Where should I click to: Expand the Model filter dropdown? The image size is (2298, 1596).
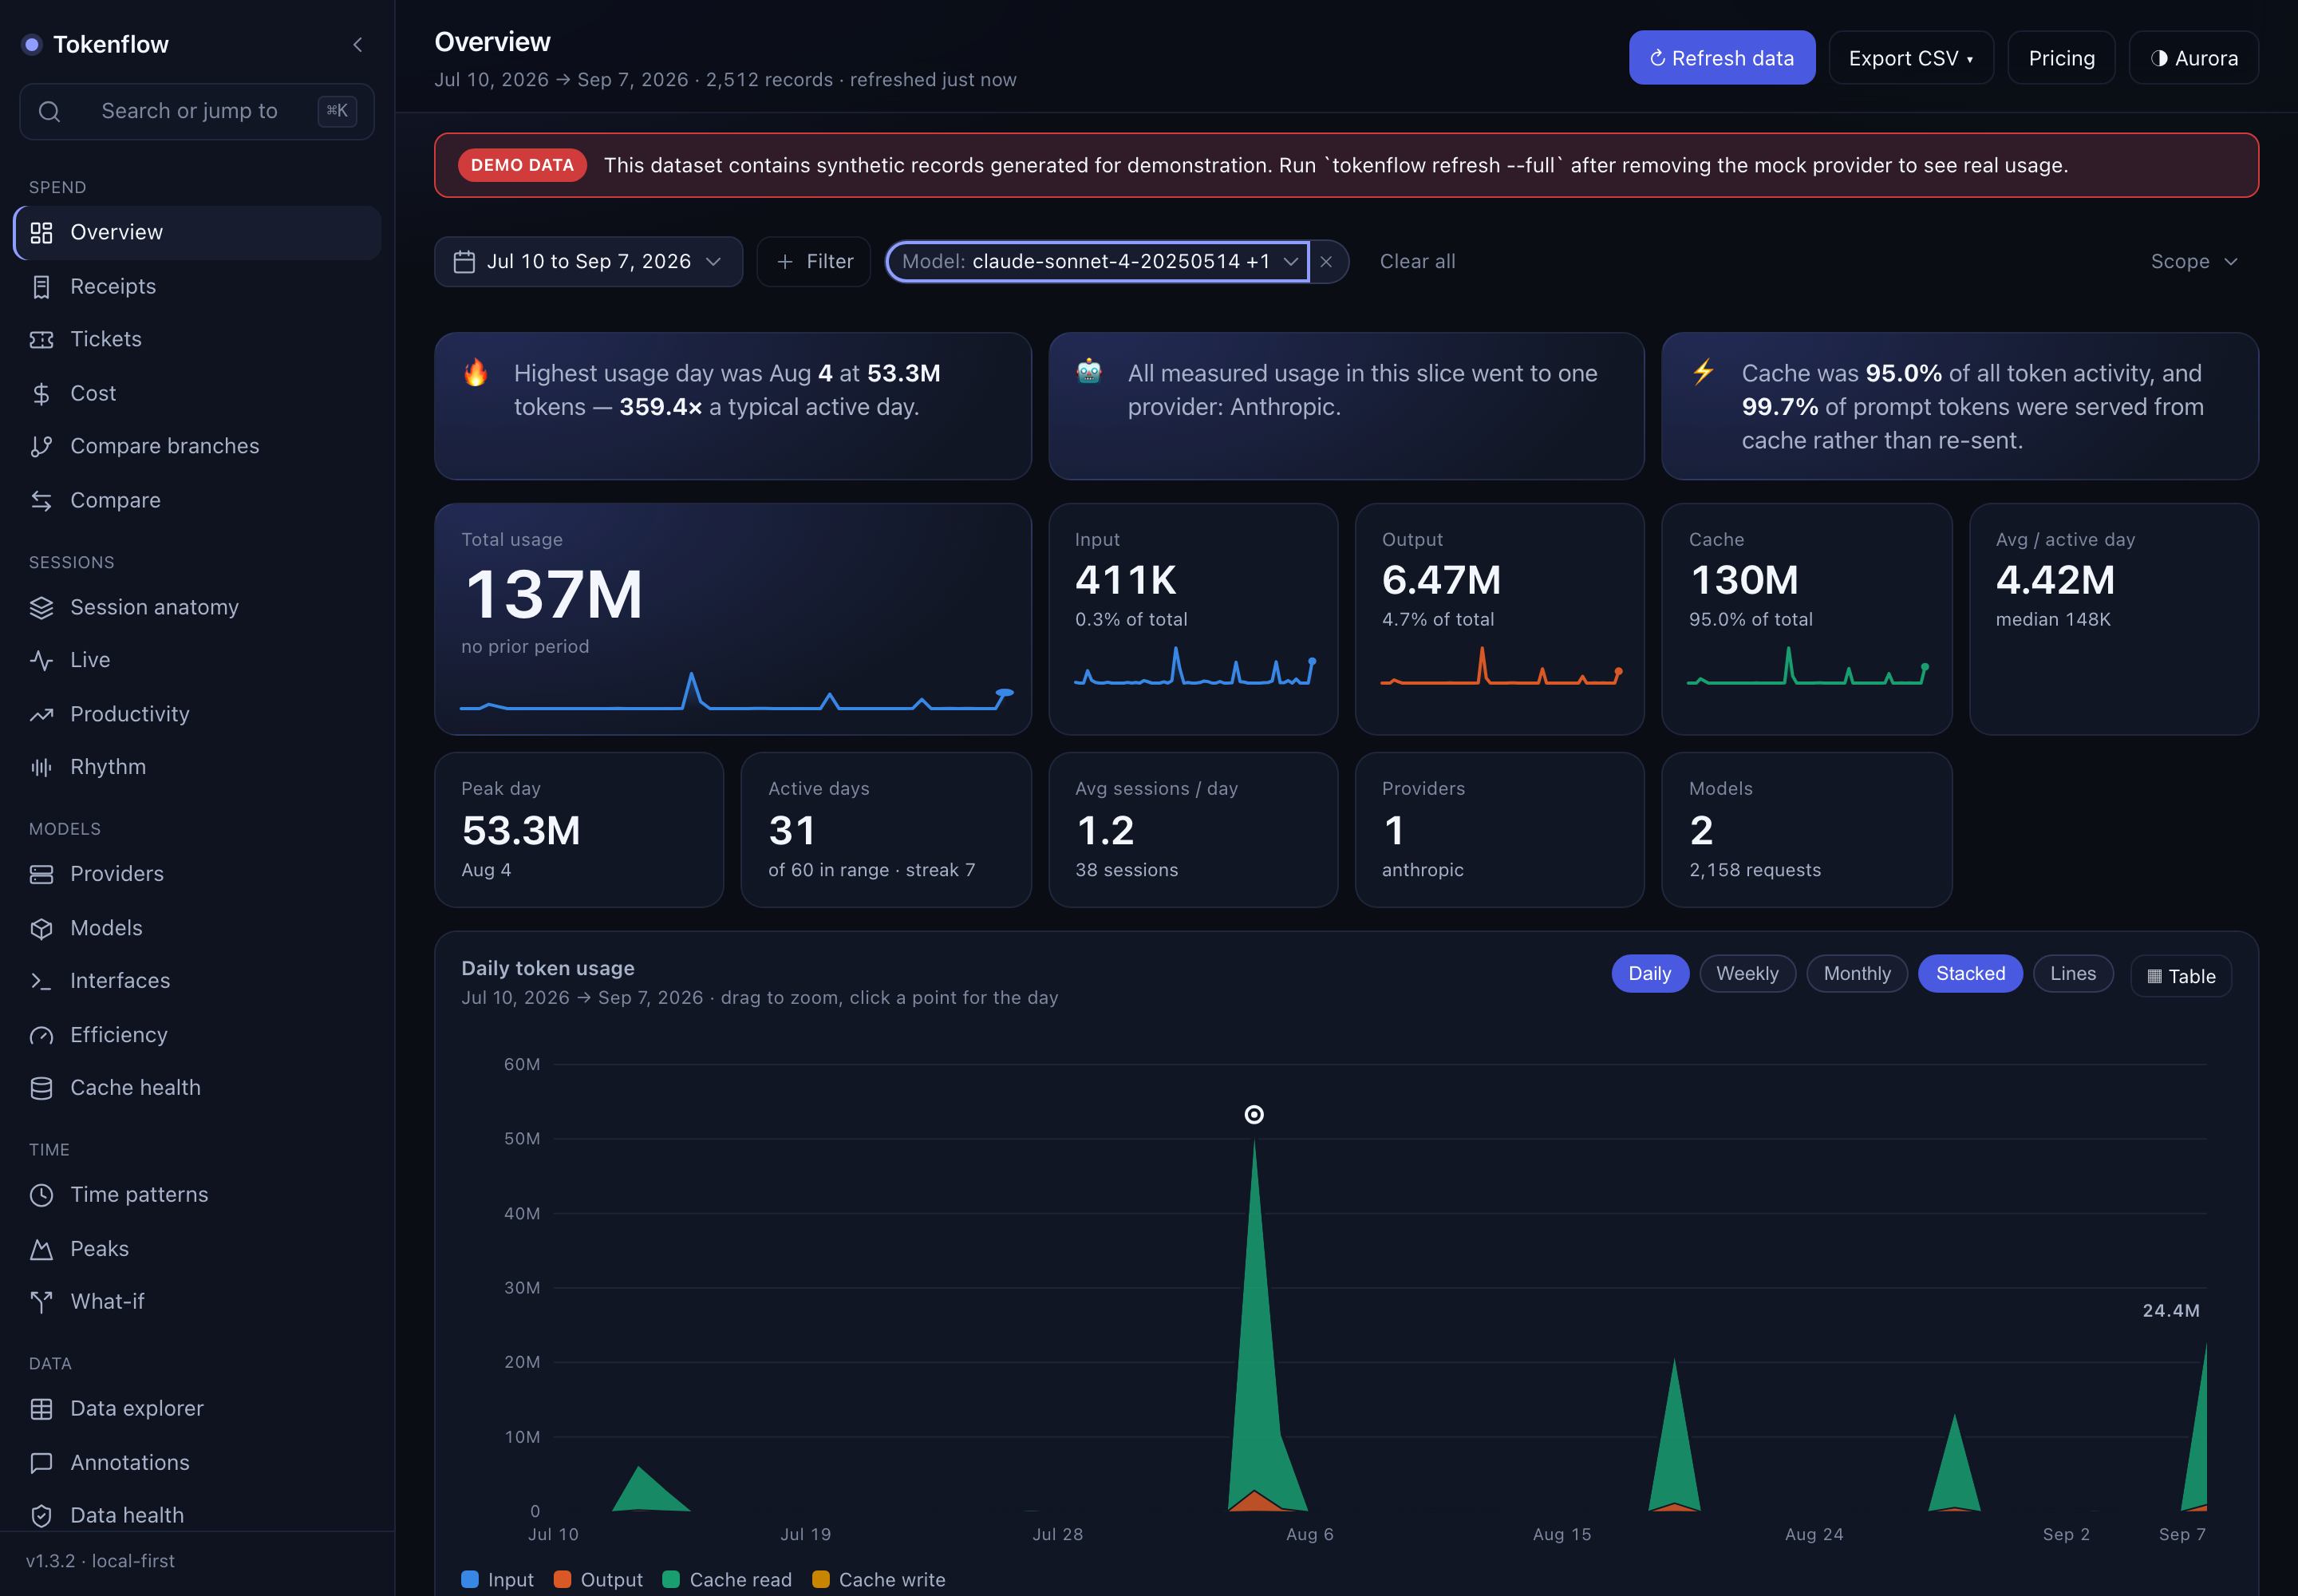pyautogui.click(x=1097, y=262)
